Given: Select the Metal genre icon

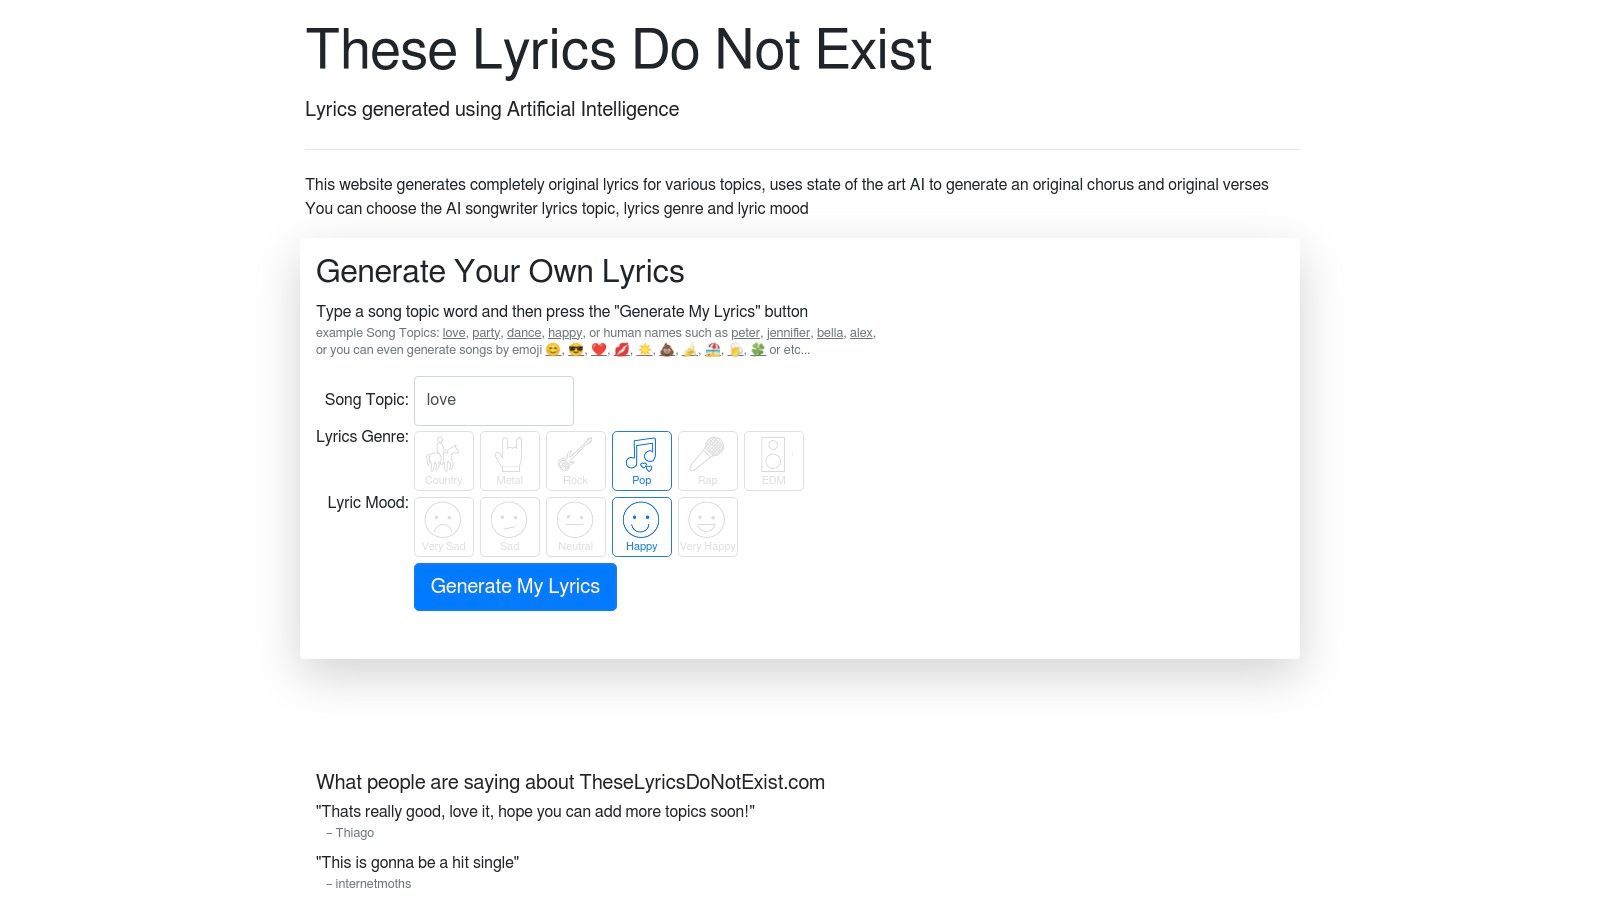Looking at the screenshot, I should pyautogui.click(x=509, y=460).
